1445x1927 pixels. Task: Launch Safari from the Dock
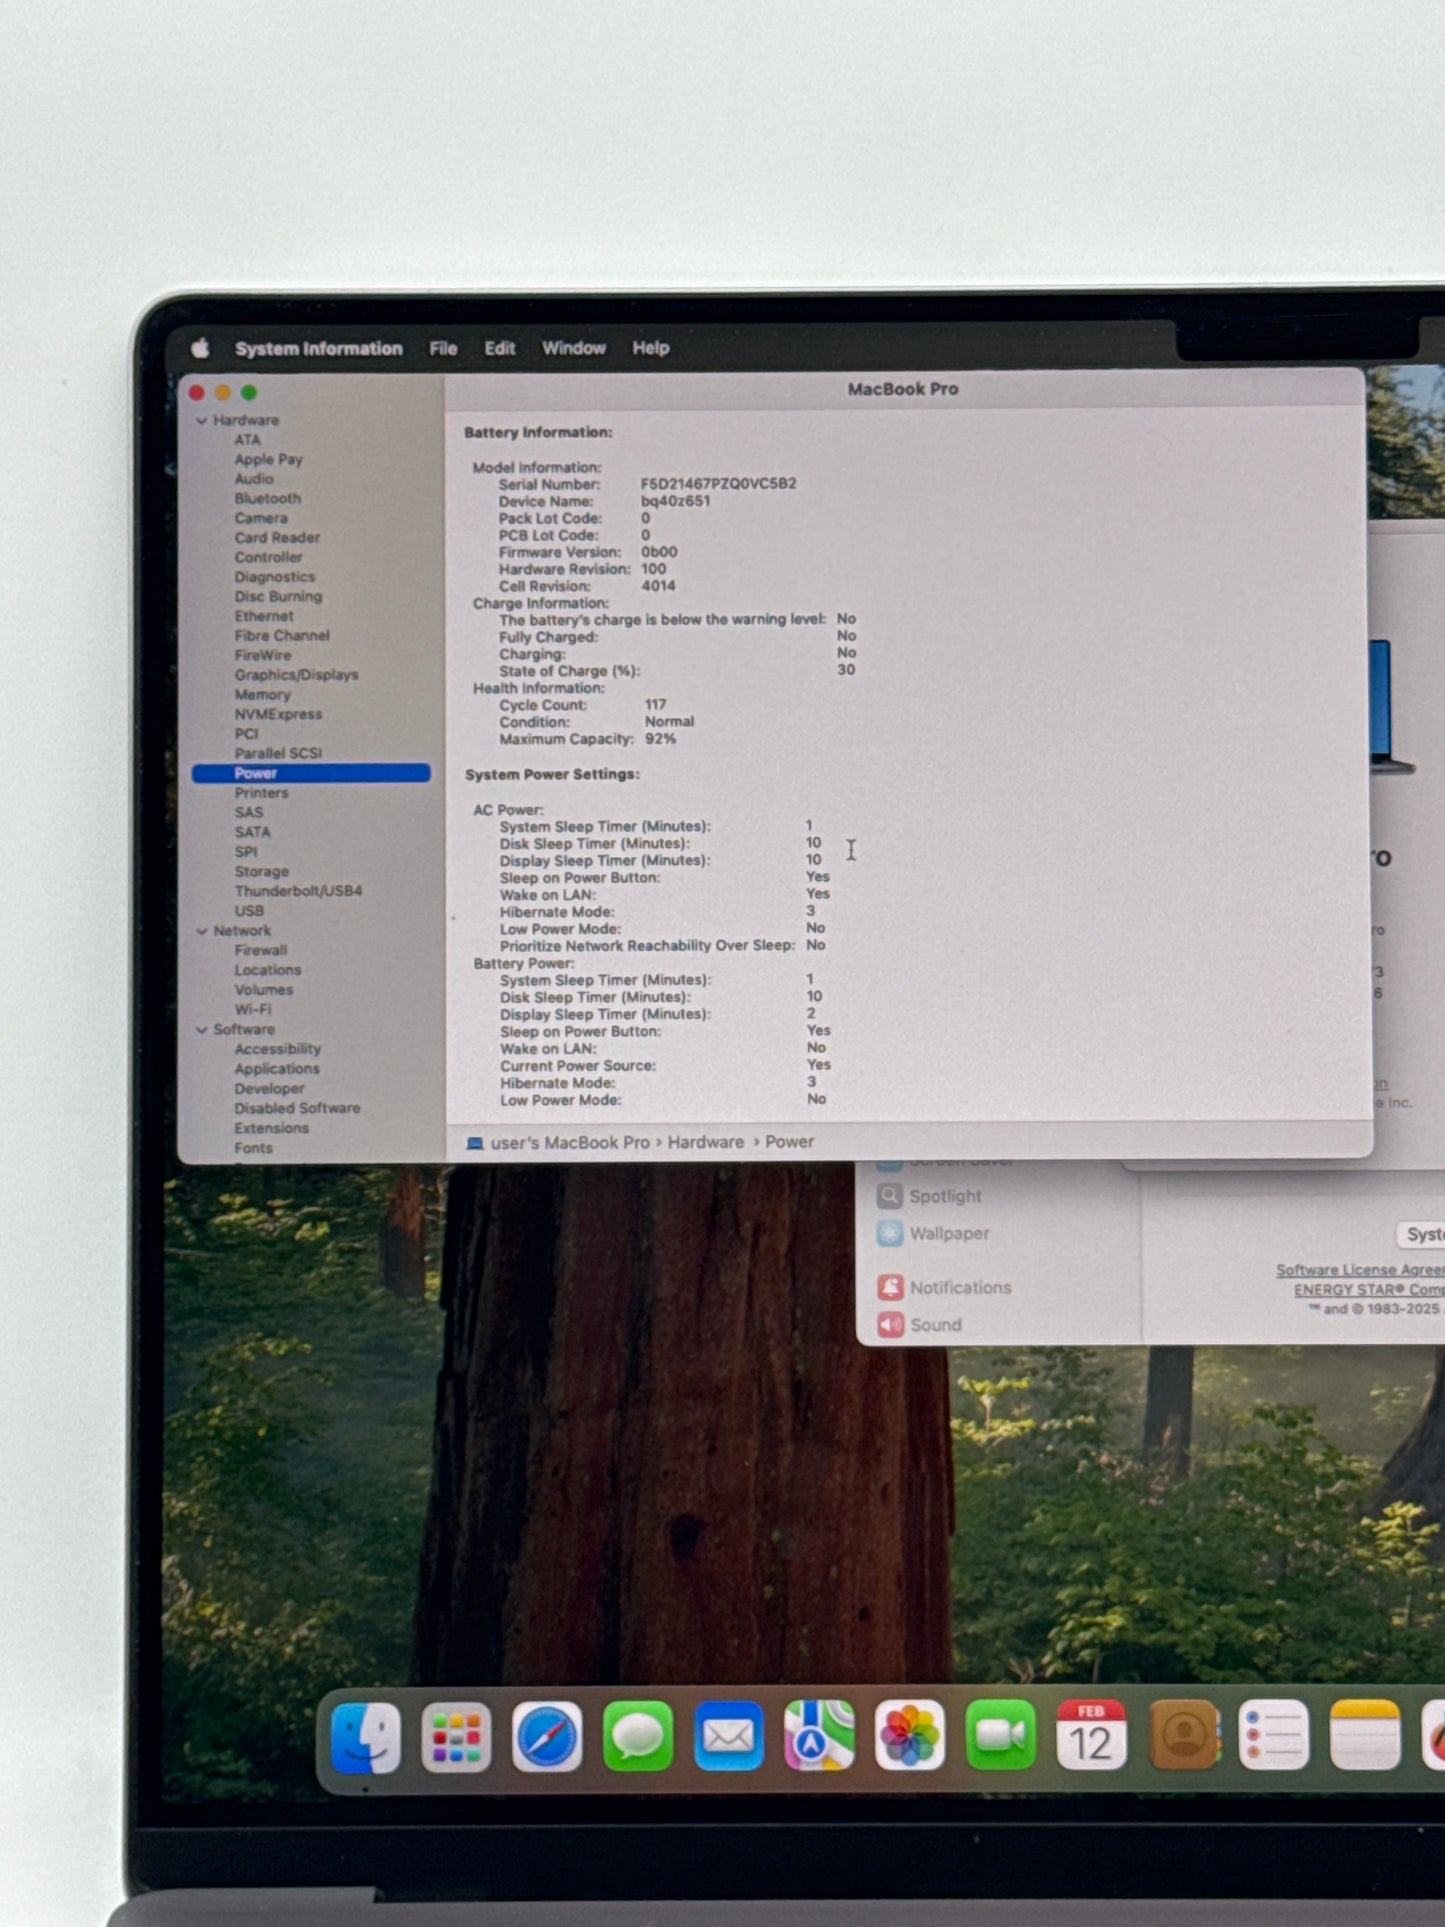547,1738
